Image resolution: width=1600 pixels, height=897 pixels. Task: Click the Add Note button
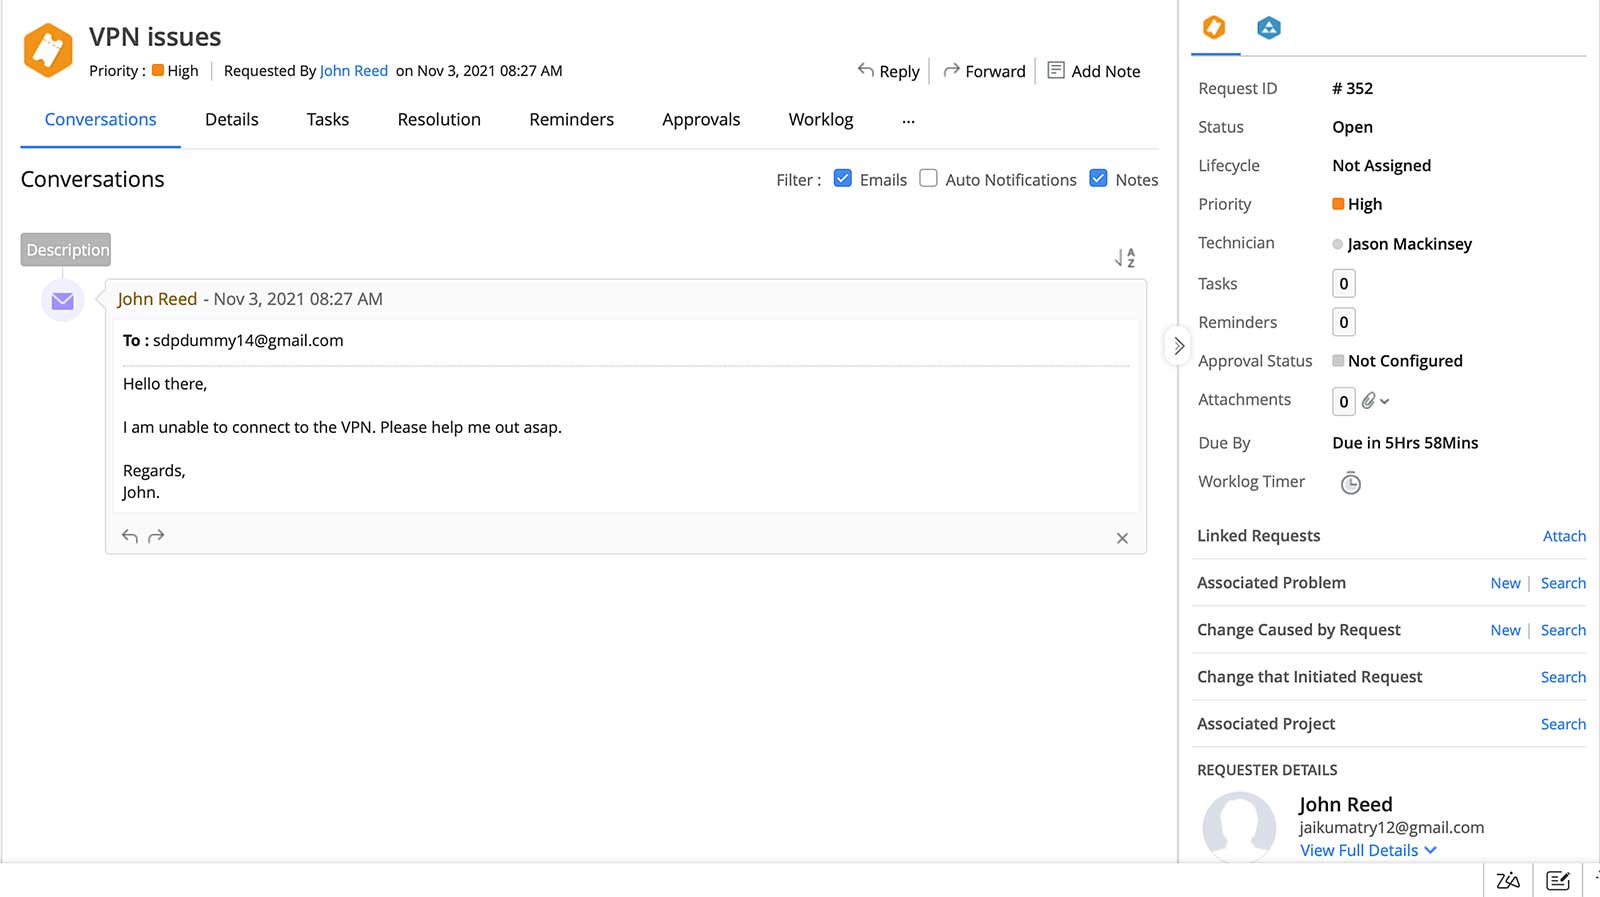point(1093,71)
